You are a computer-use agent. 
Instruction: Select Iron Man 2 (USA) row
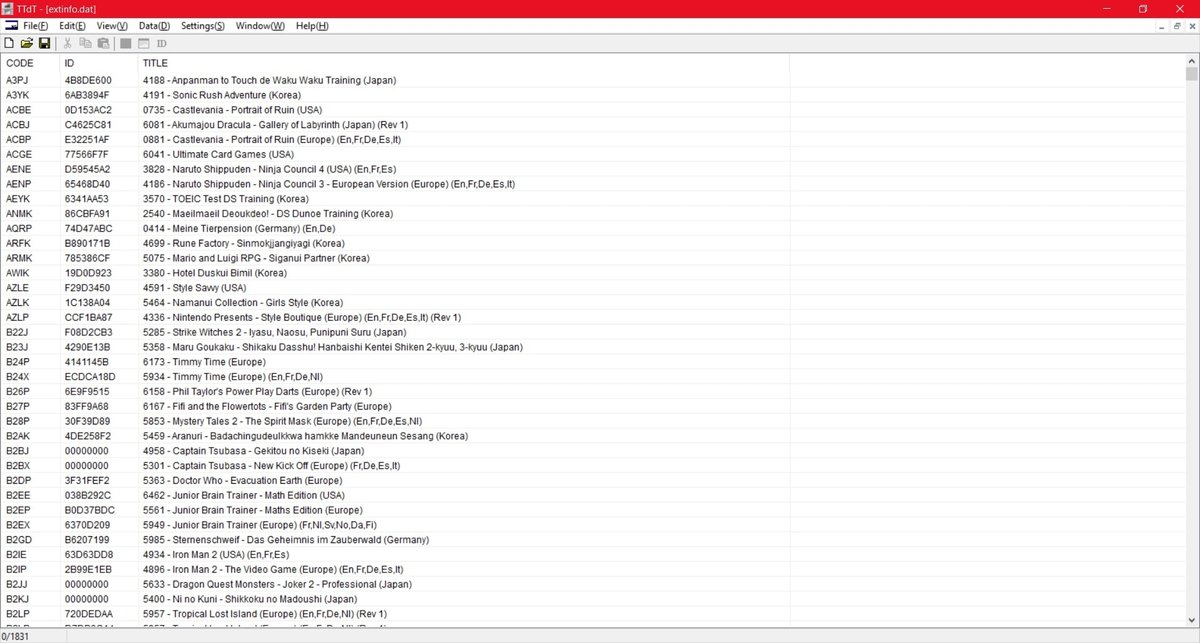click(592, 554)
